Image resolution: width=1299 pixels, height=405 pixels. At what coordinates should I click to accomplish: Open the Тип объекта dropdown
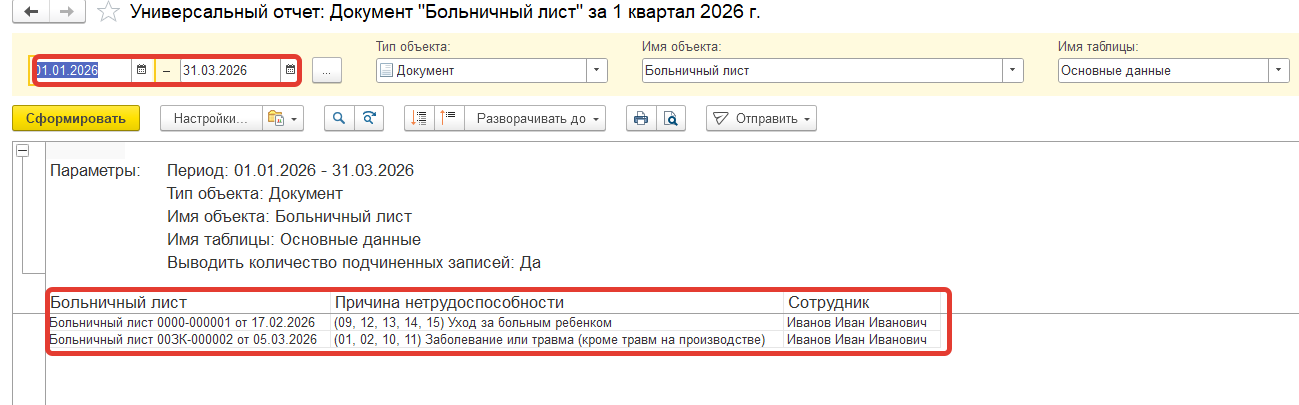pos(597,70)
